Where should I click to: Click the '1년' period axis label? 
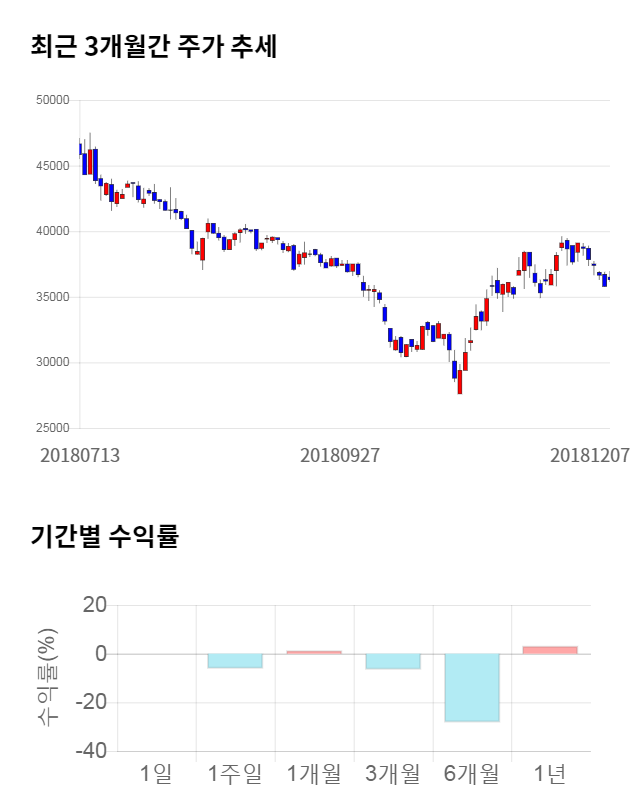[x=550, y=773]
